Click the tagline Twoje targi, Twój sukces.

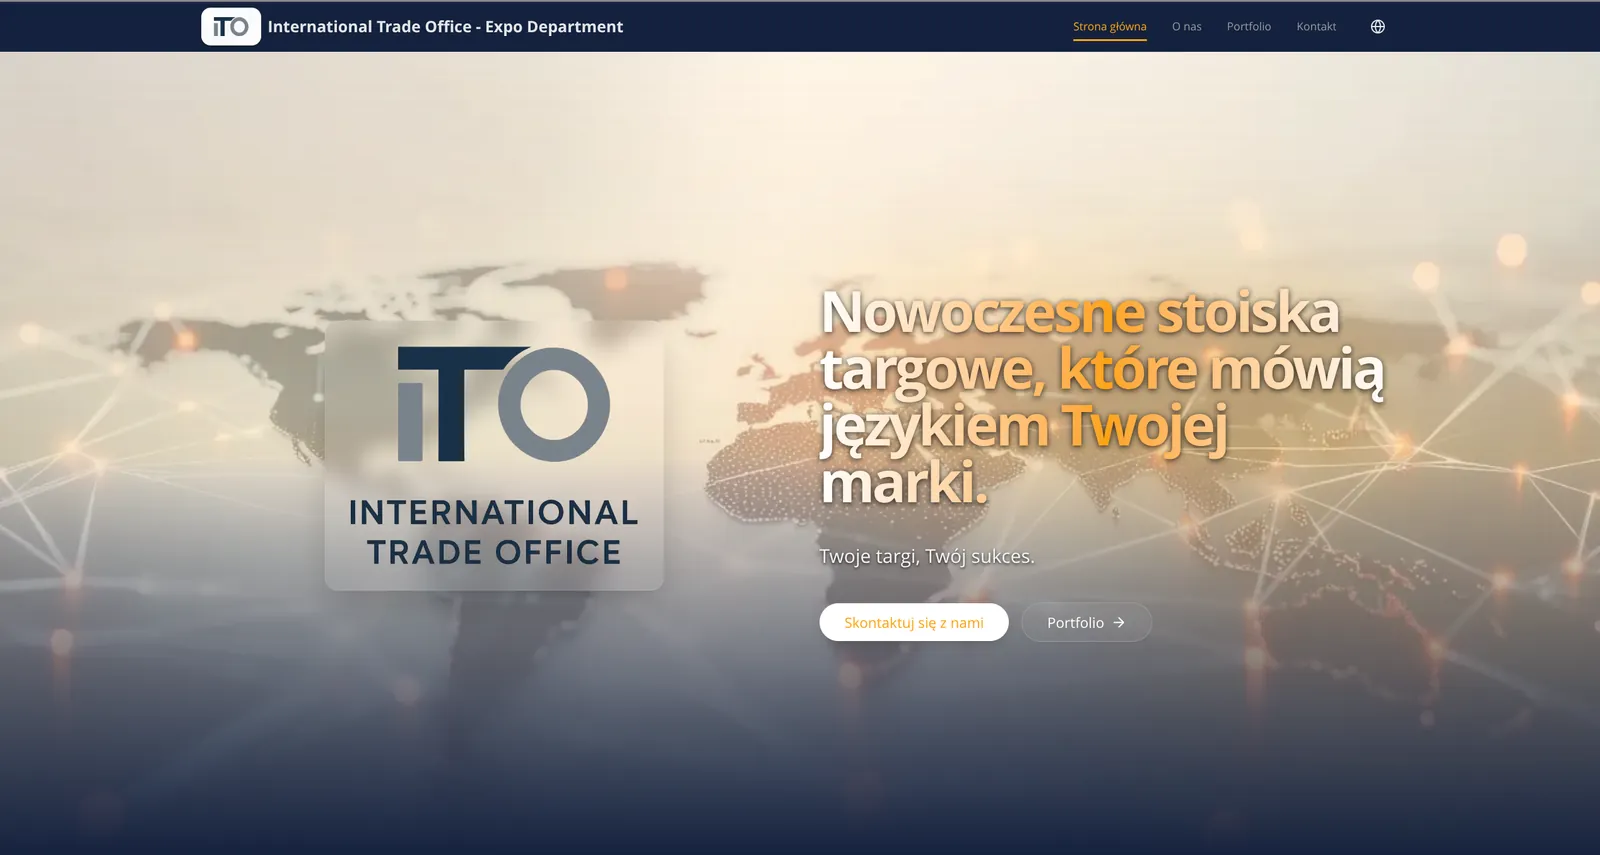(927, 556)
